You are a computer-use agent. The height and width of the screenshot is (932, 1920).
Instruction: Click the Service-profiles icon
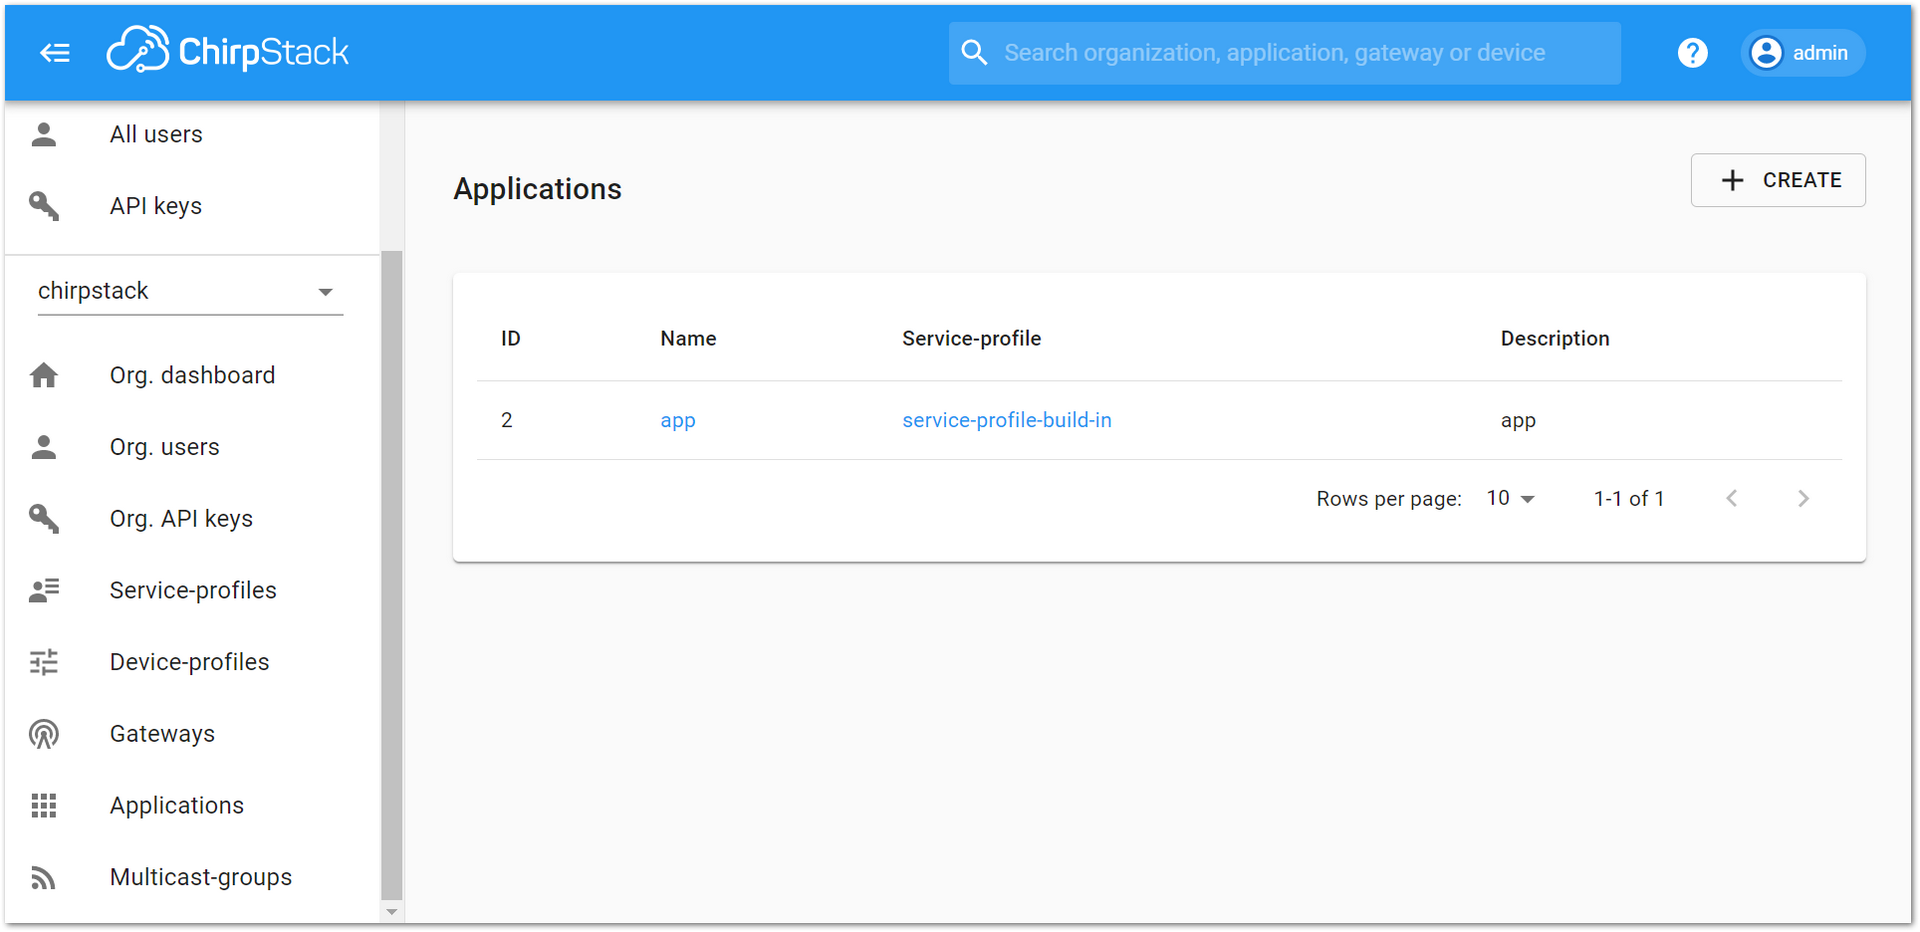coord(44,591)
